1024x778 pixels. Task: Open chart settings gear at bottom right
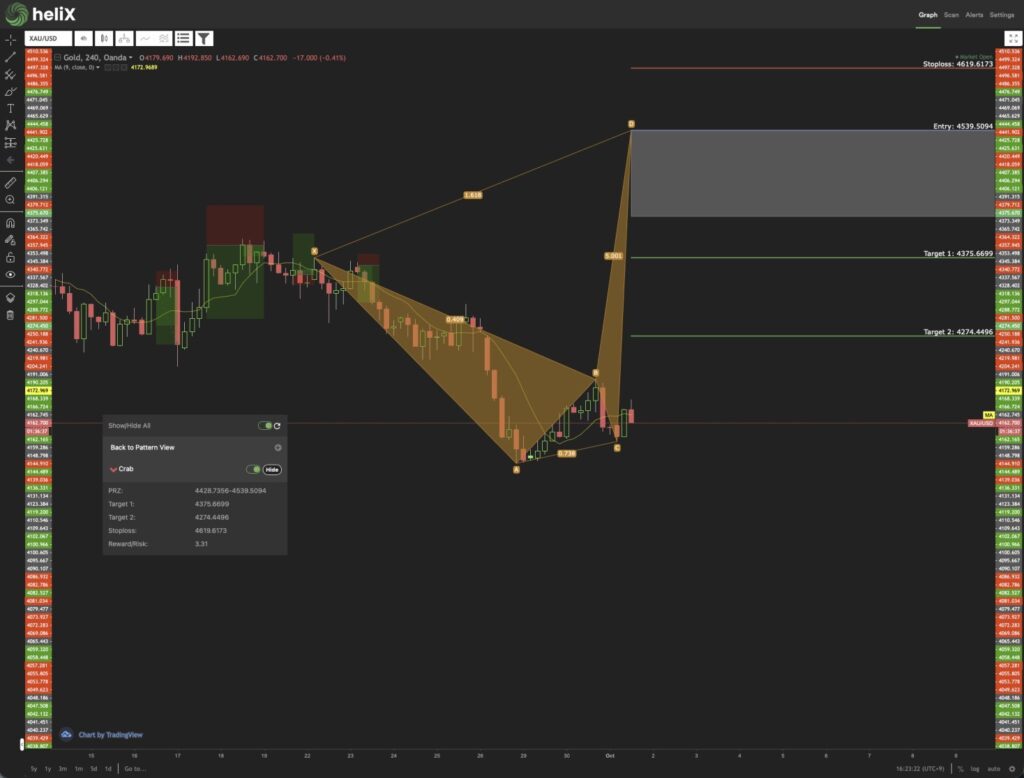(x=1012, y=769)
